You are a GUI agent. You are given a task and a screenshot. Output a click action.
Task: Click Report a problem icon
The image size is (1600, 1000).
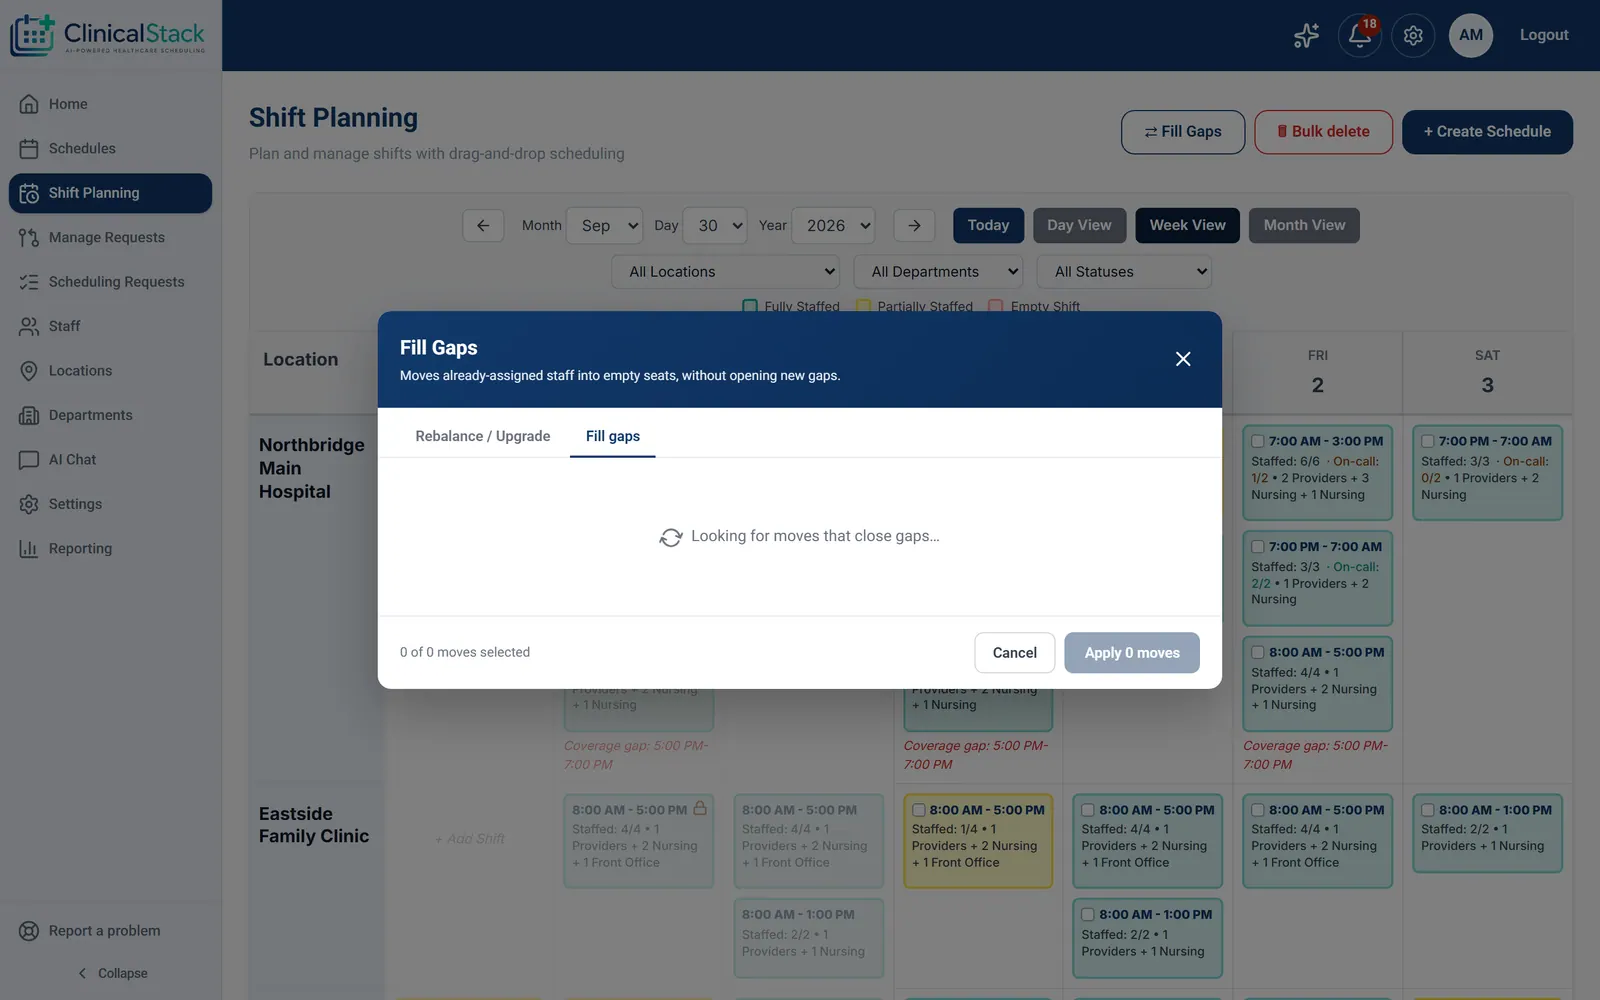pyautogui.click(x=30, y=931)
